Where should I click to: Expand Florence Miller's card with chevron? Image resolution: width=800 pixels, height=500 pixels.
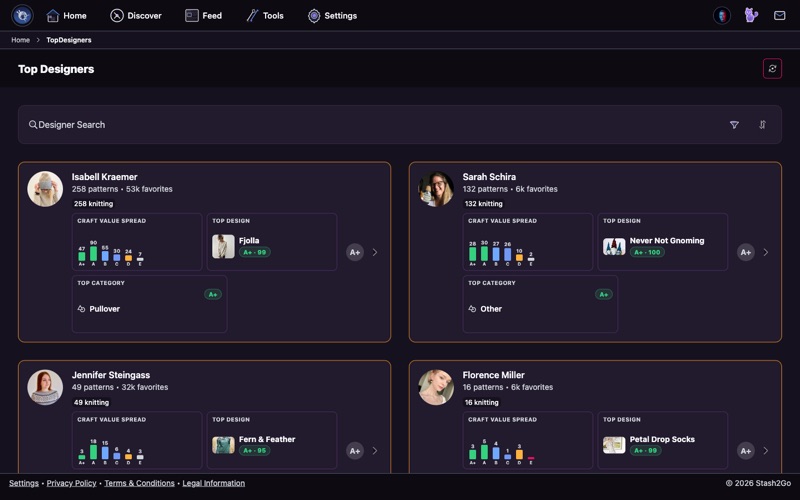[x=766, y=451]
